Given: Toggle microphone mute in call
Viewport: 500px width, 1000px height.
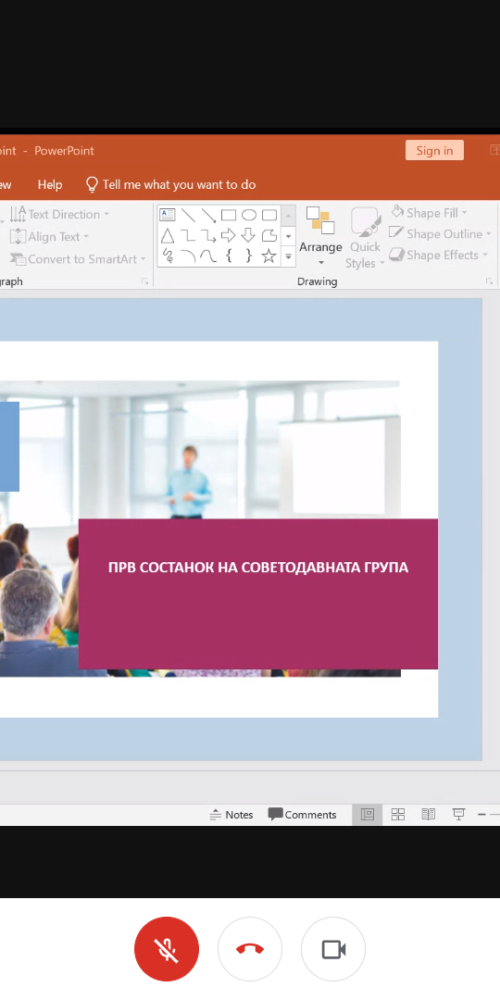Looking at the screenshot, I should coord(166,949).
